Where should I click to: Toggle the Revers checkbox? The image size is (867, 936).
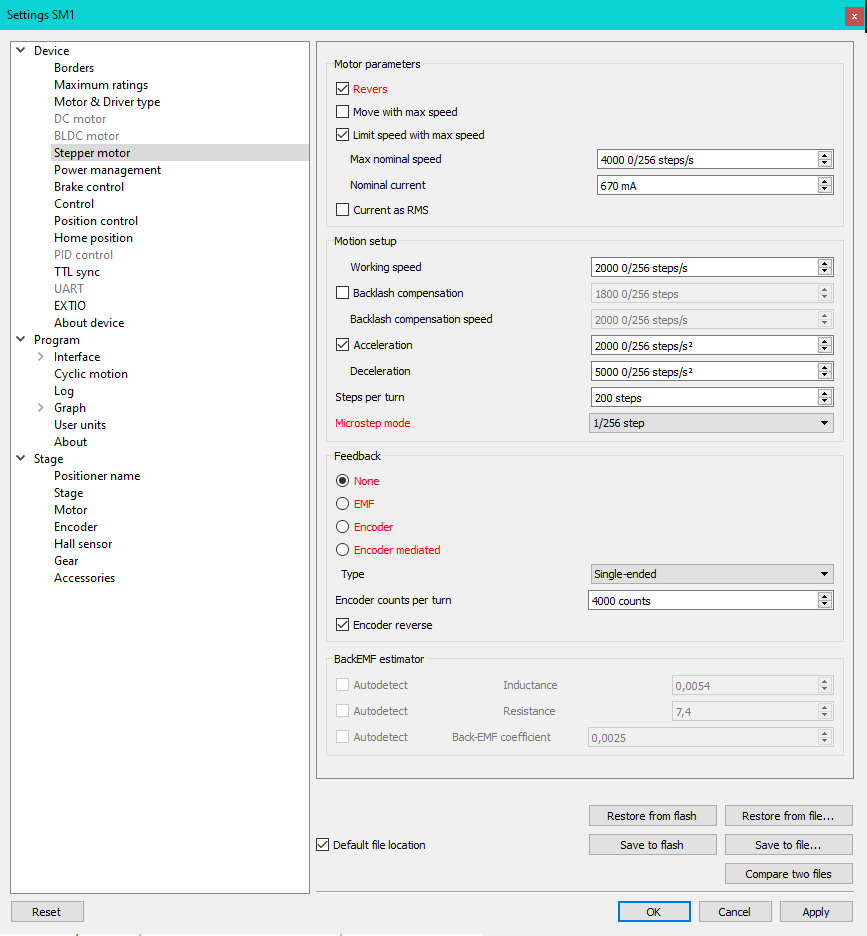coord(343,89)
